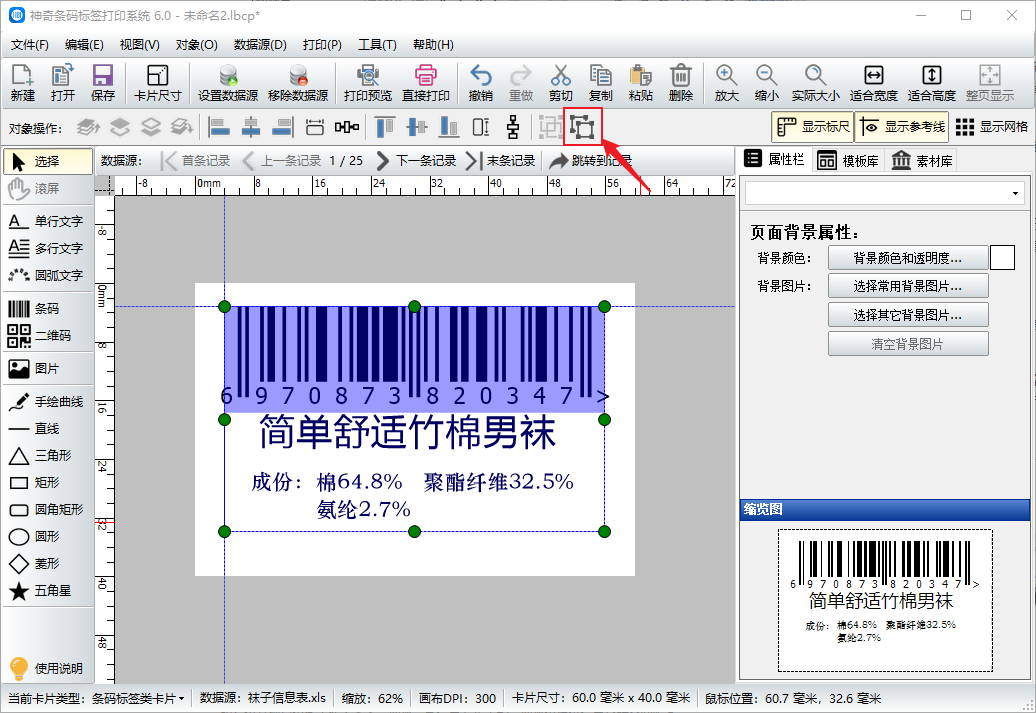The height and width of the screenshot is (713, 1036).
Task: Cut the selection with 剪切
Action: 560,83
